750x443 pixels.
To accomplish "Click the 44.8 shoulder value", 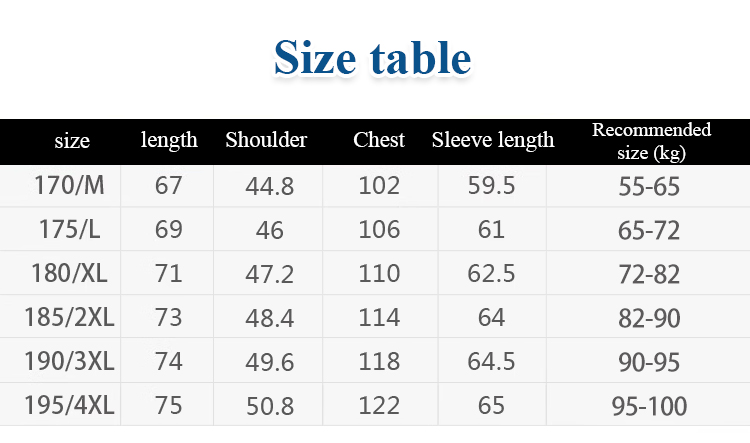I will [x=269, y=186].
